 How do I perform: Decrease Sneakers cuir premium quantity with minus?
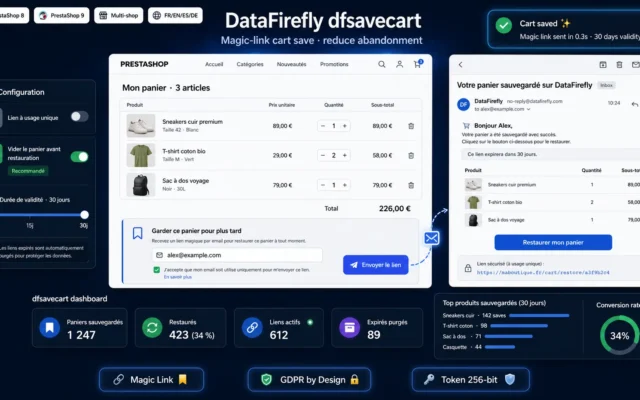(x=323, y=126)
